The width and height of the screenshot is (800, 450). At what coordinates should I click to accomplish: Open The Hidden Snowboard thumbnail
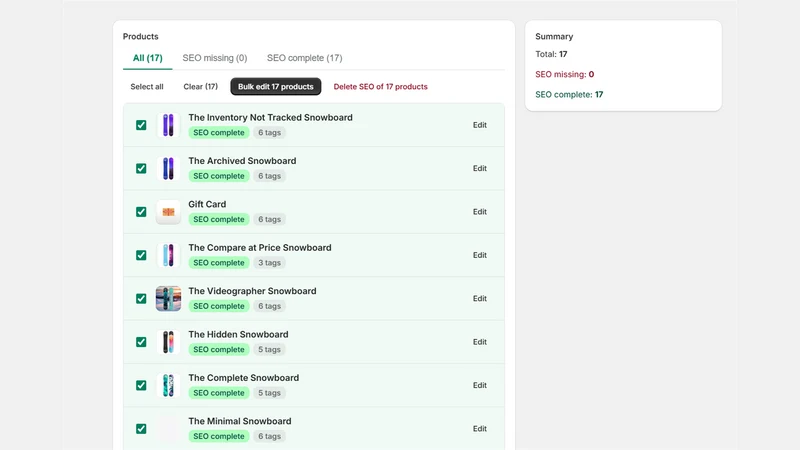point(168,342)
